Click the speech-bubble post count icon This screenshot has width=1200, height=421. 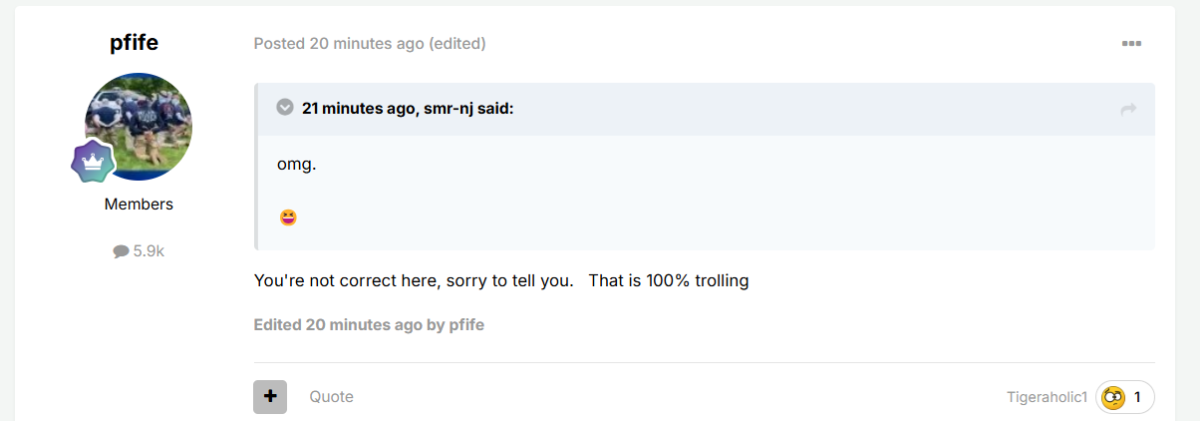121,252
